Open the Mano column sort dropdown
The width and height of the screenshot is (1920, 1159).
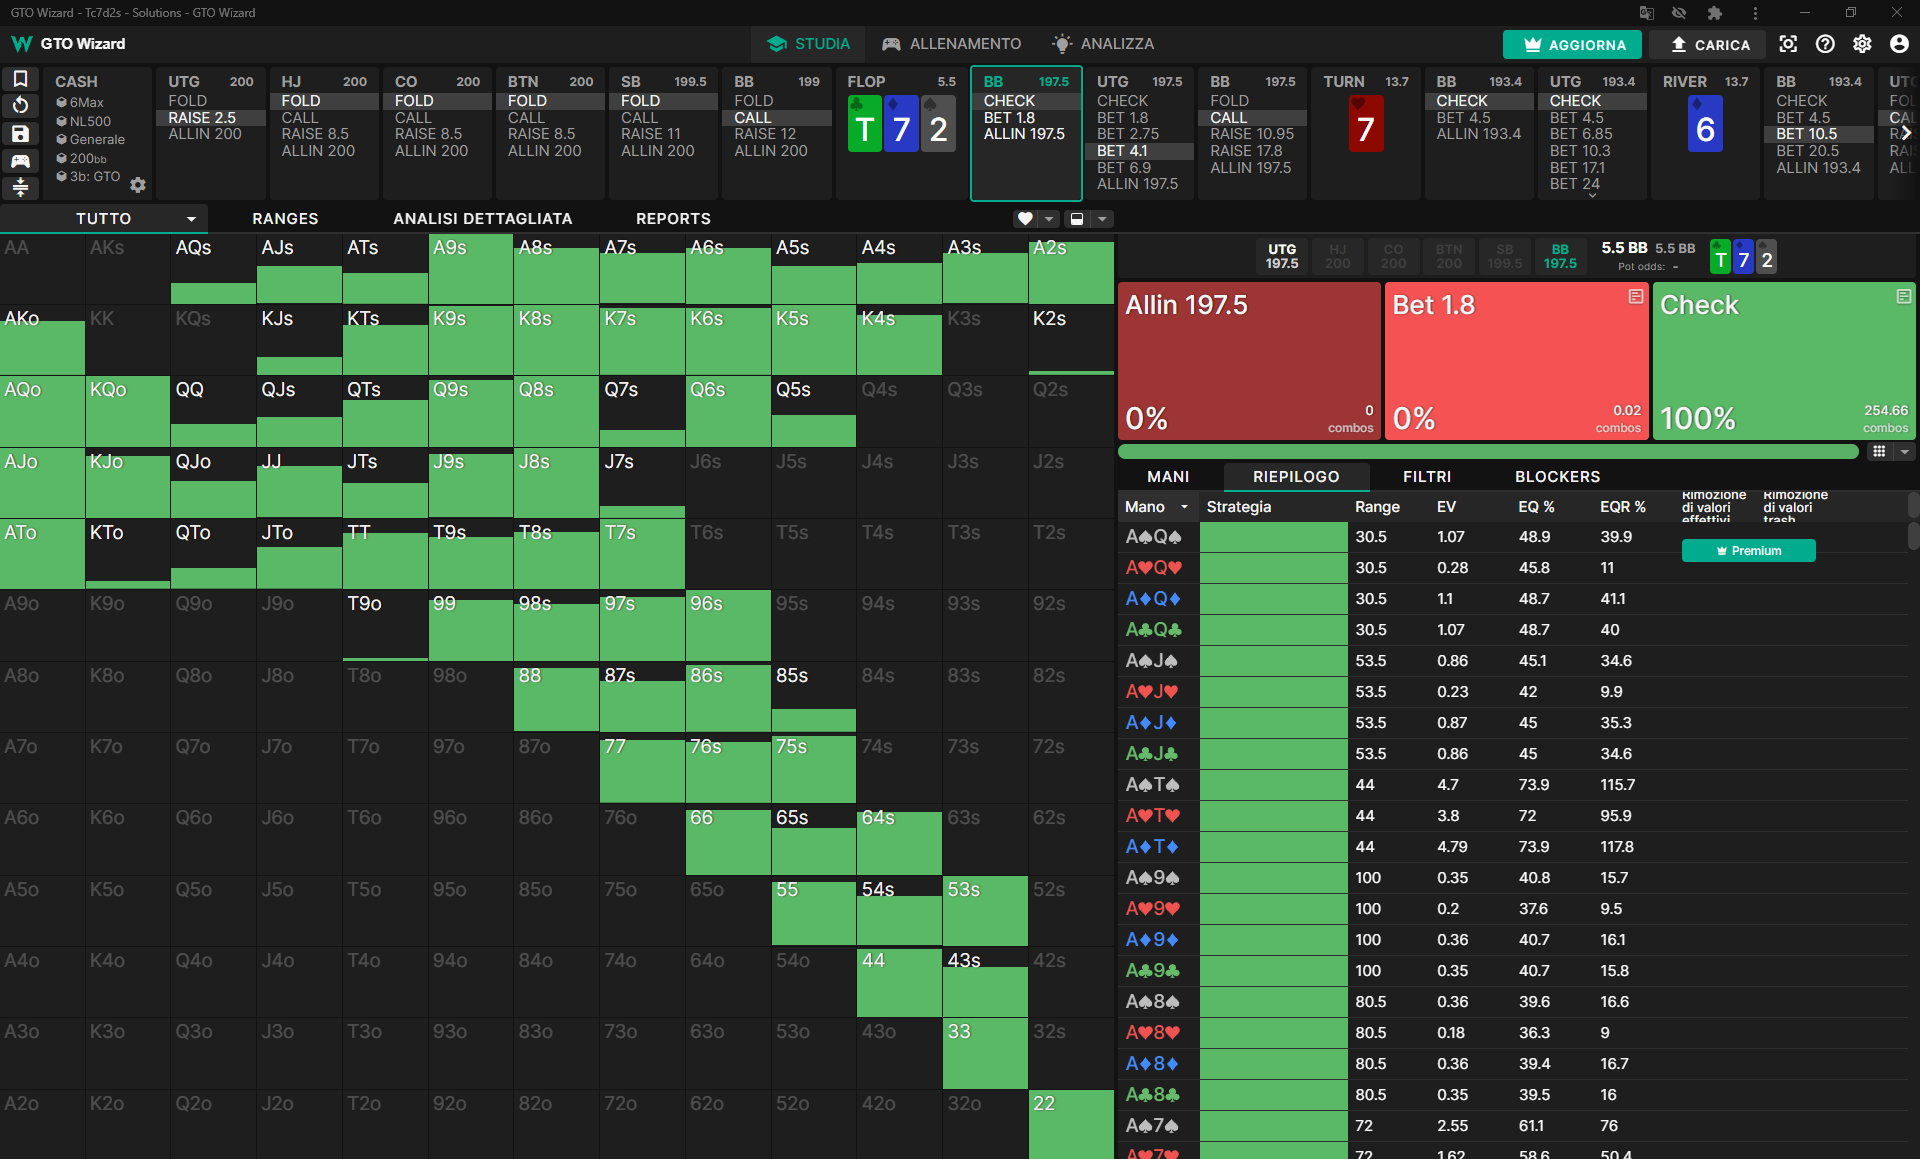point(1184,507)
